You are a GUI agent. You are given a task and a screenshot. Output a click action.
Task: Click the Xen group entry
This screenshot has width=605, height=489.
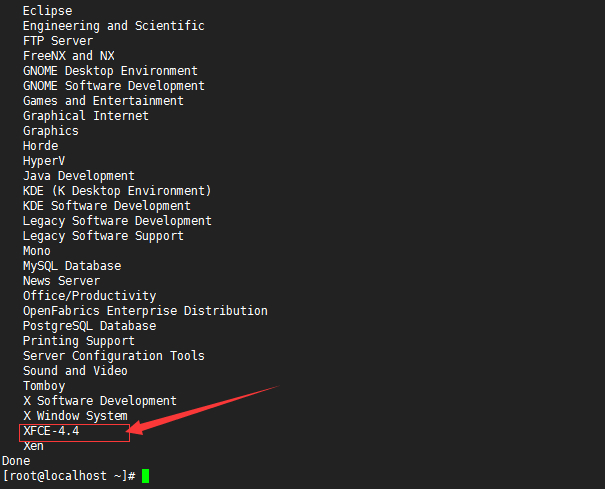point(33,446)
